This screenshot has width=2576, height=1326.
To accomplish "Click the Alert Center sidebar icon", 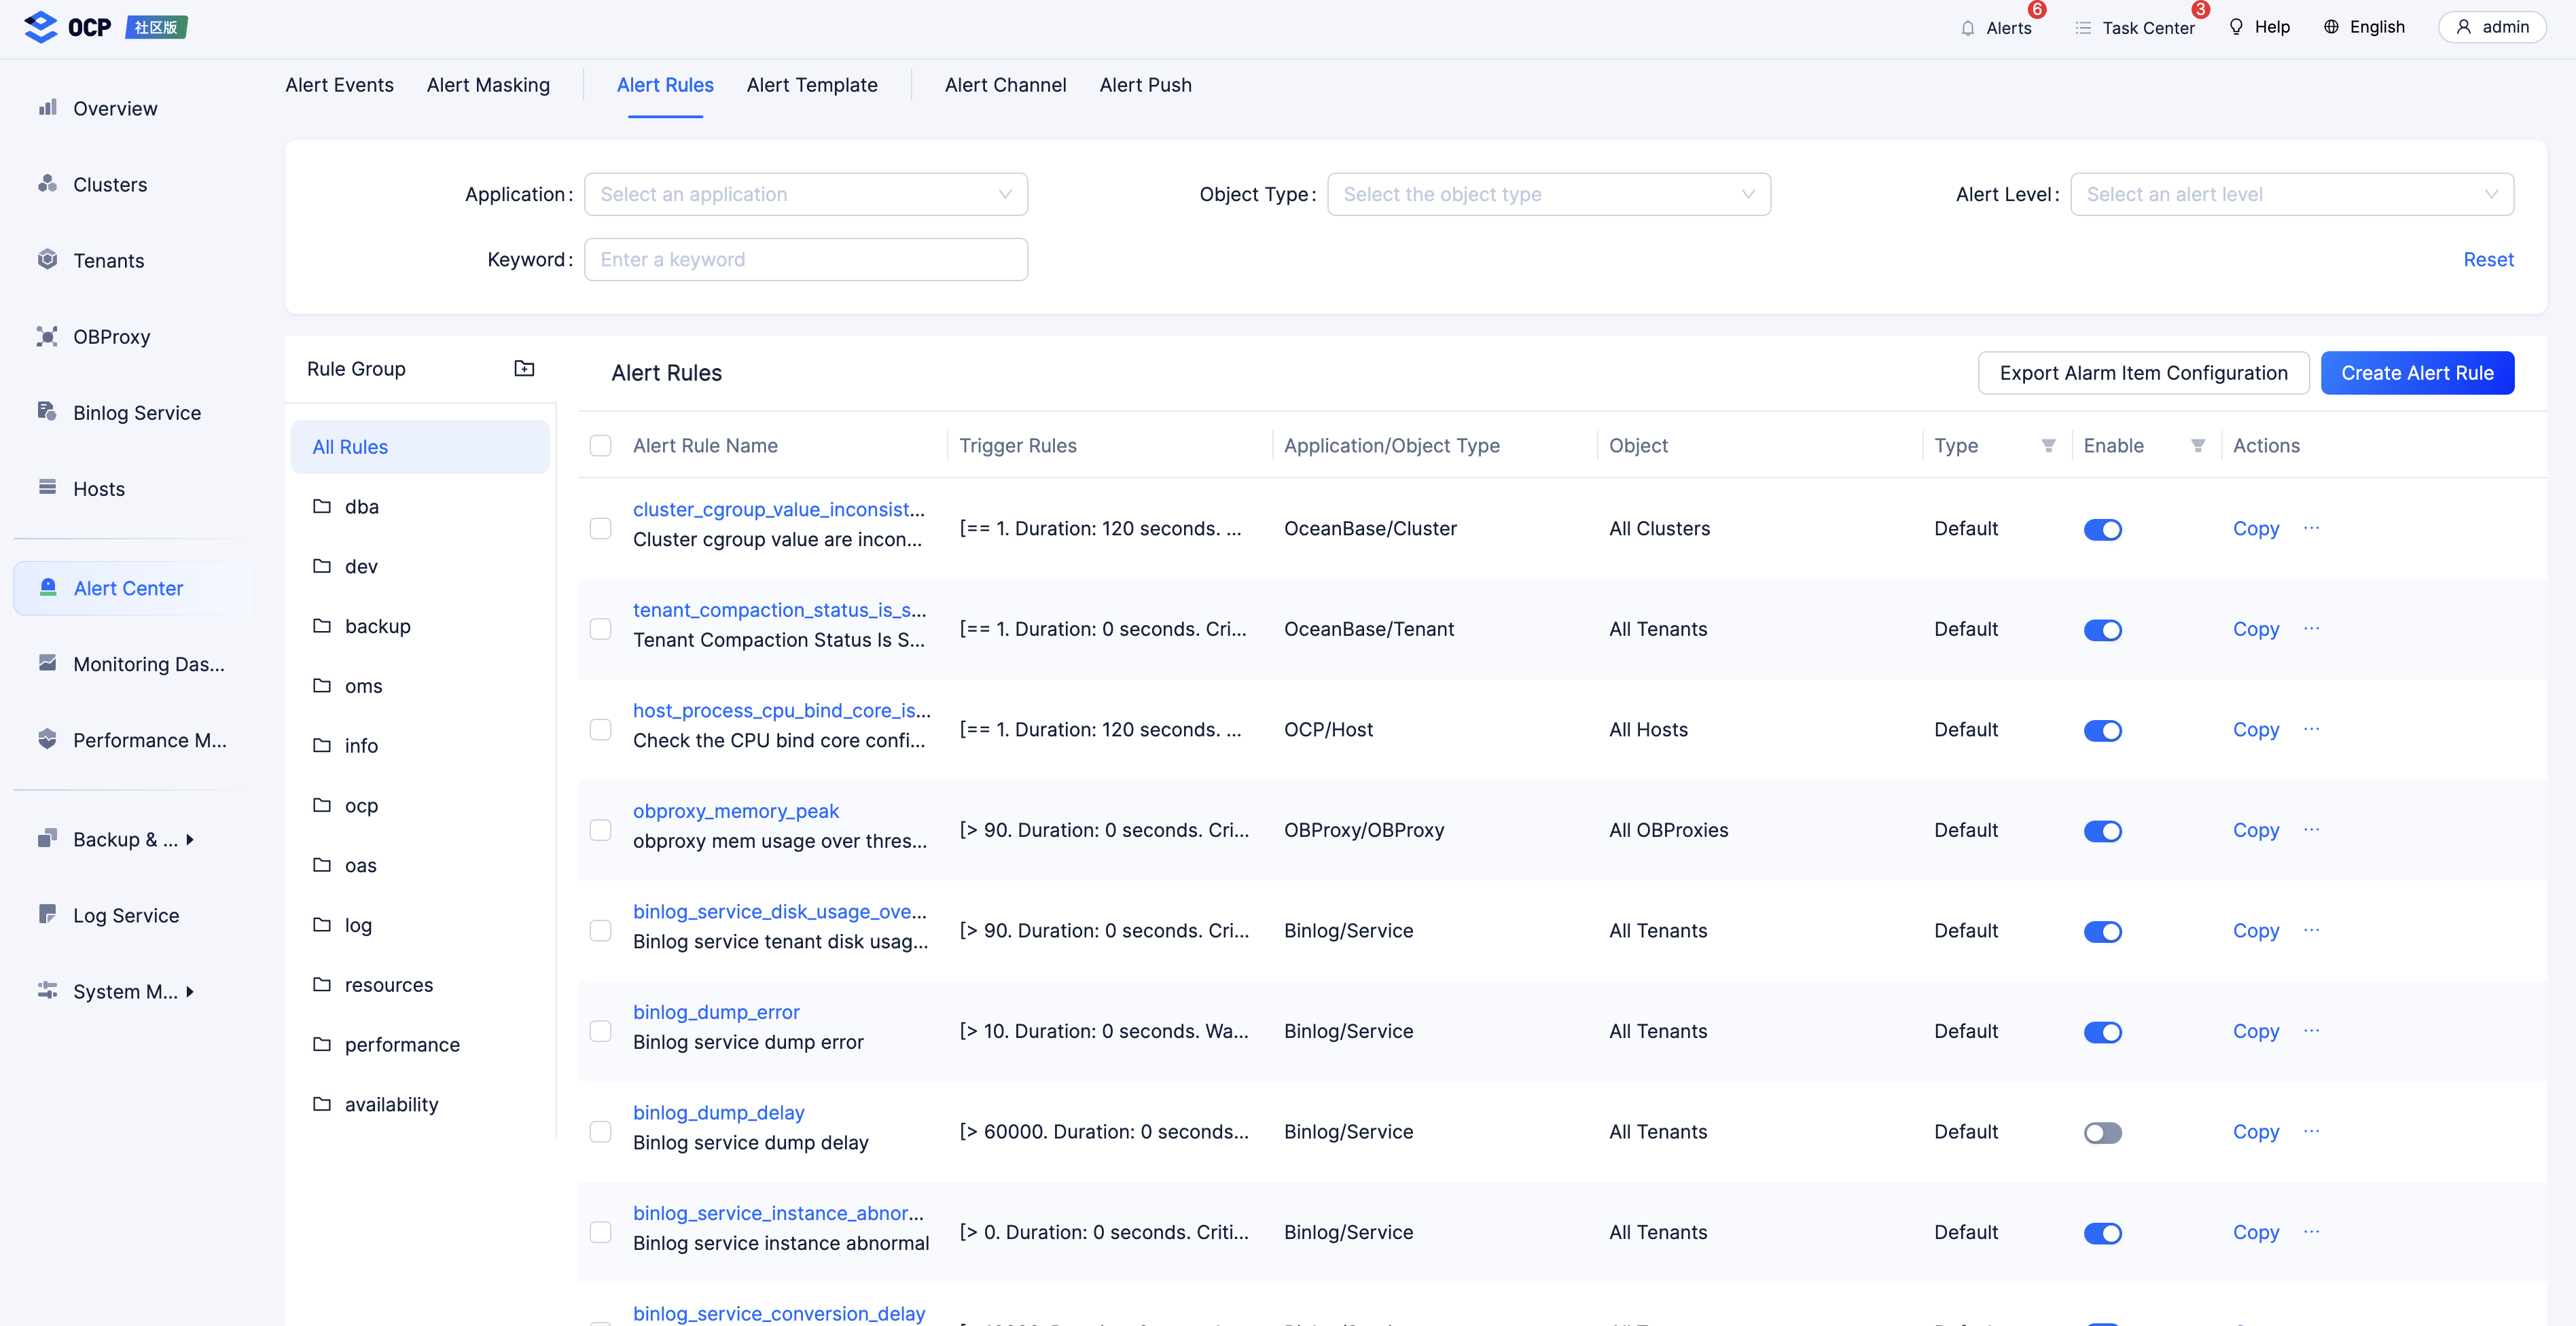I will tap(47, 587).
